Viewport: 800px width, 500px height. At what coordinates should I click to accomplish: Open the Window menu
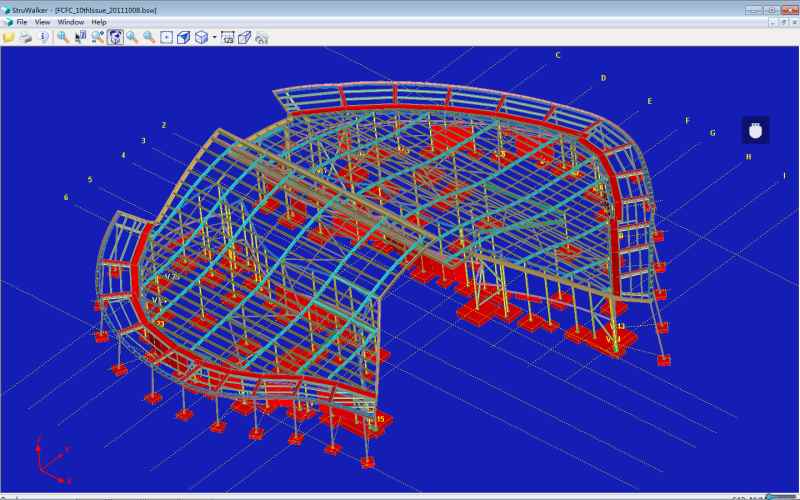tap(71, 22)
